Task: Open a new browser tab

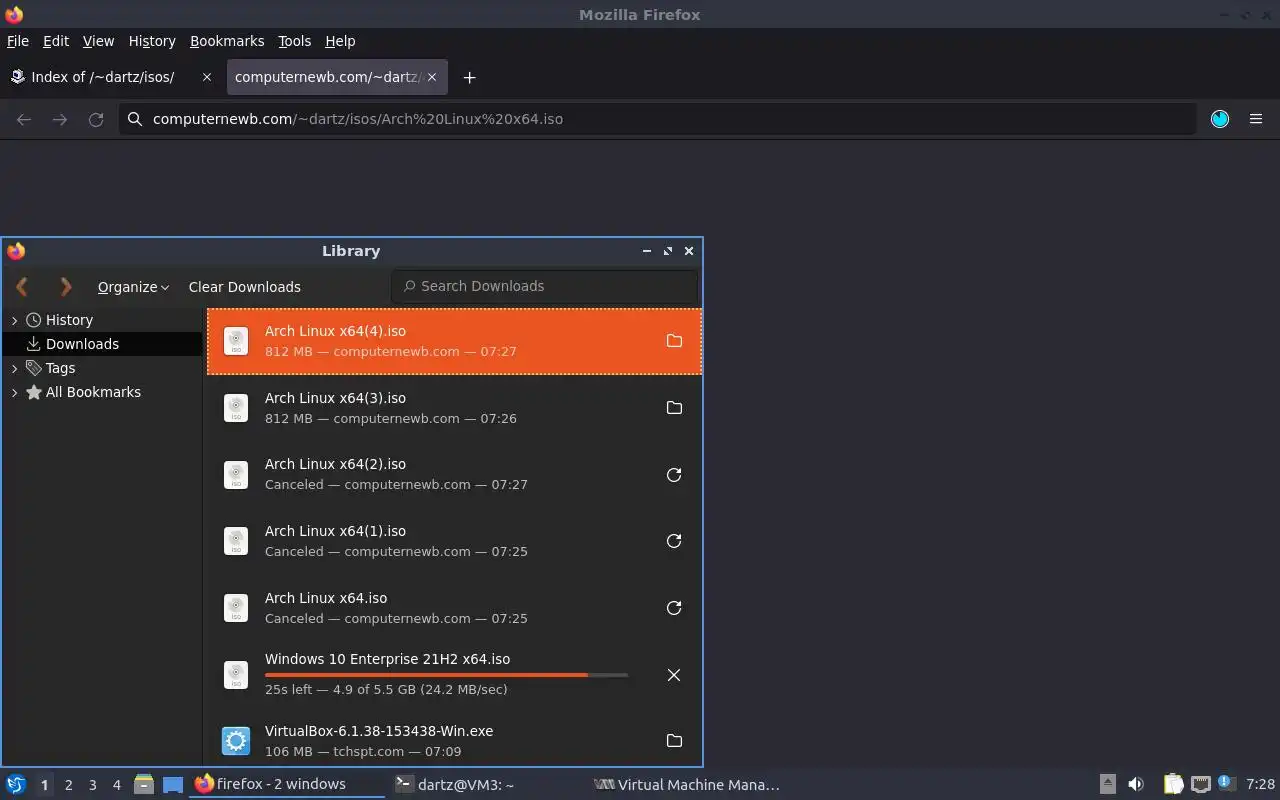Action: (469, 77)
